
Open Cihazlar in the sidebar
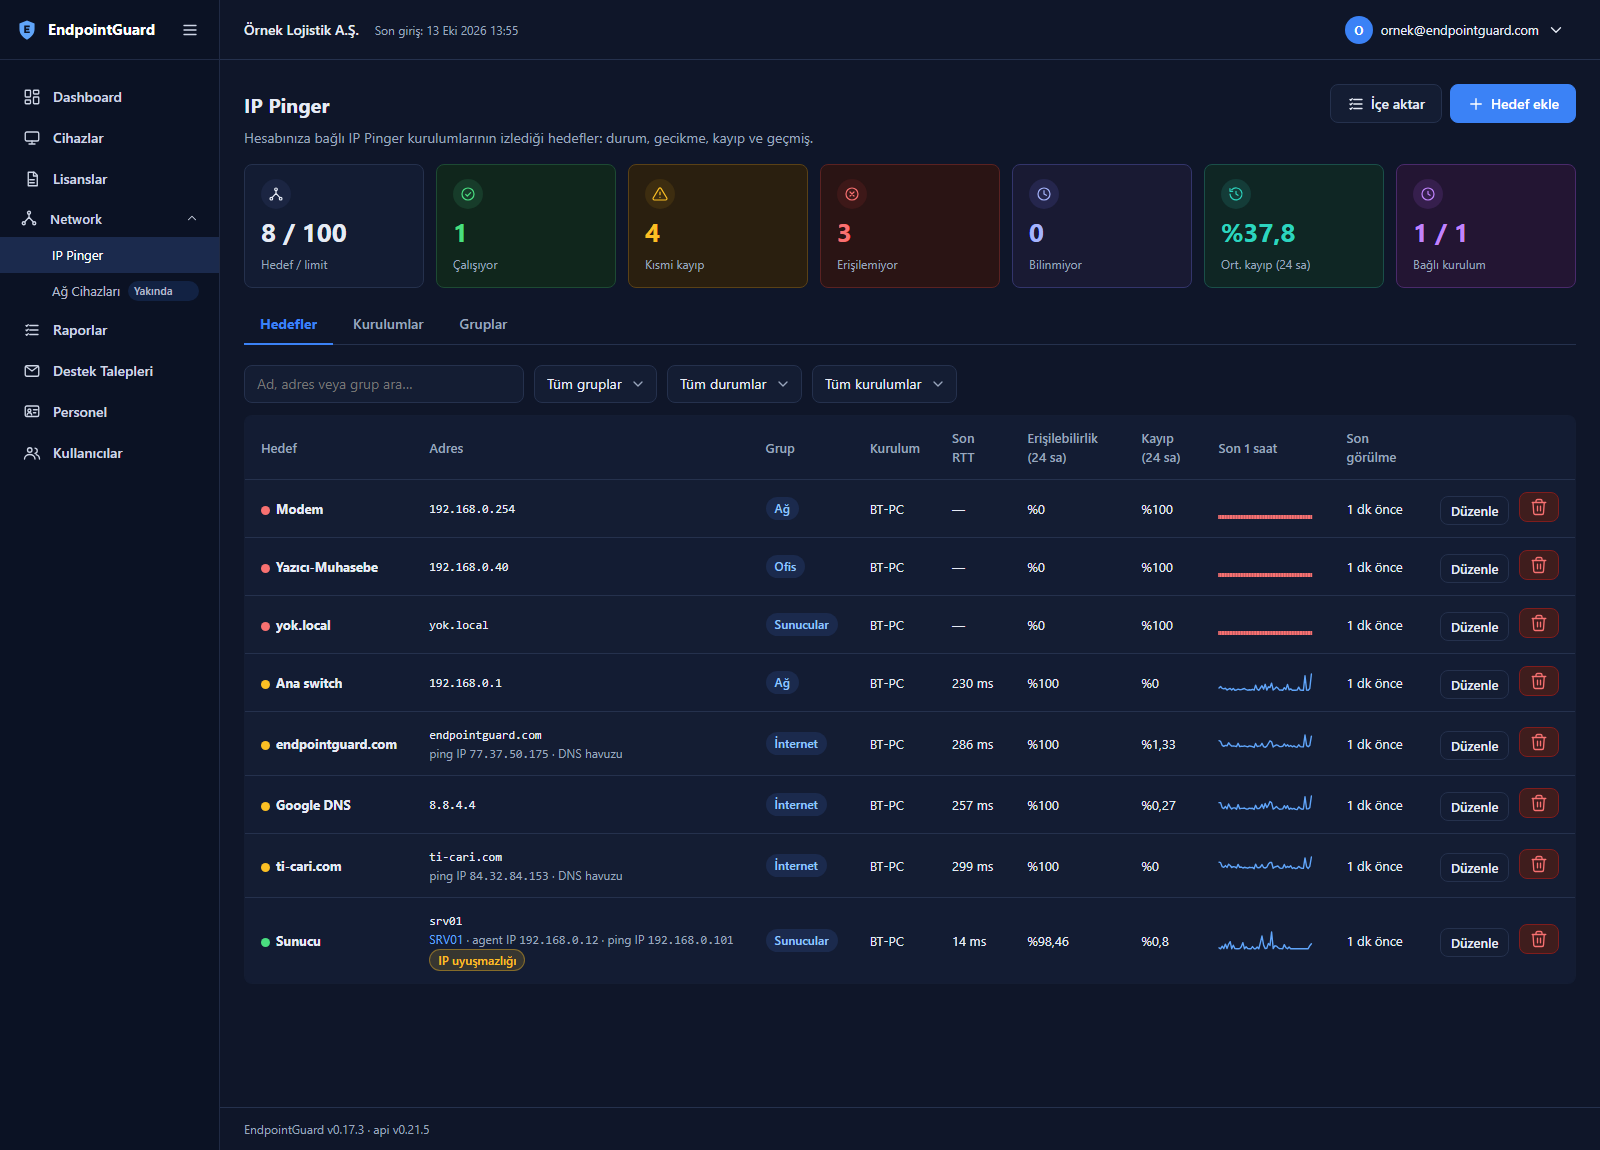click(x=110, y=138)
